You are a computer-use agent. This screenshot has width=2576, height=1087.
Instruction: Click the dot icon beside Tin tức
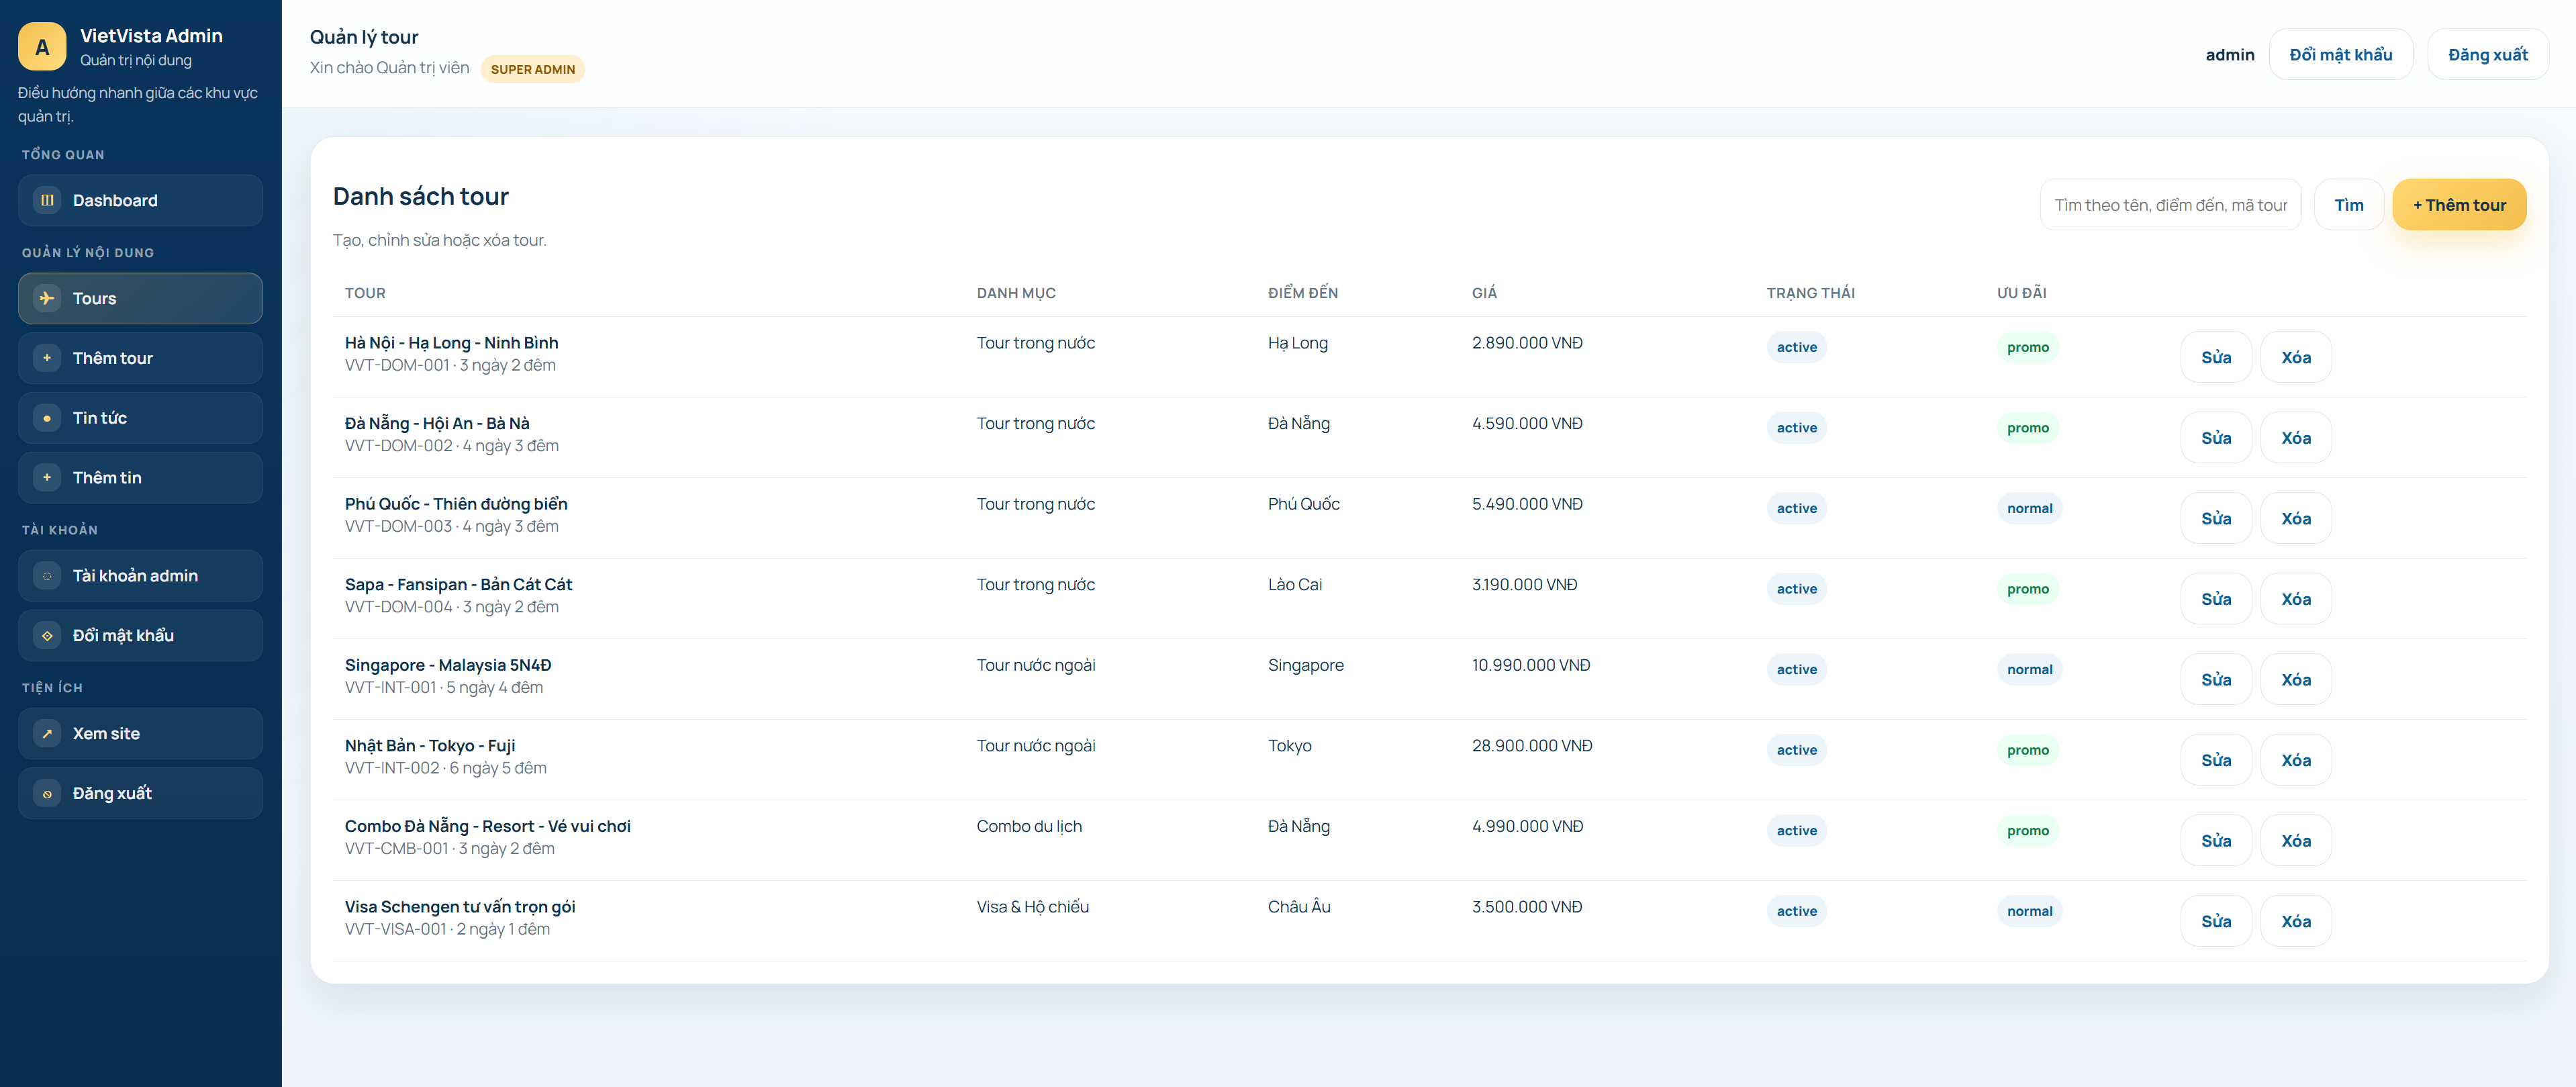pos(47,418)
